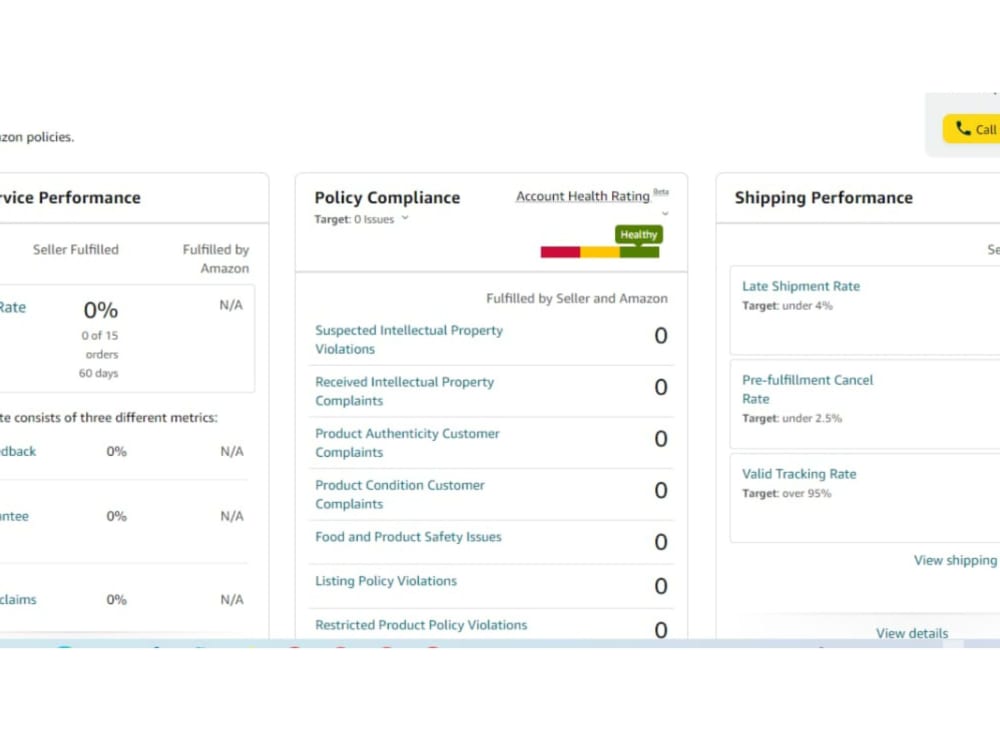Click green segment of health rating bar
Viewport: 1000px width, 750px height.
pos(639,252)
